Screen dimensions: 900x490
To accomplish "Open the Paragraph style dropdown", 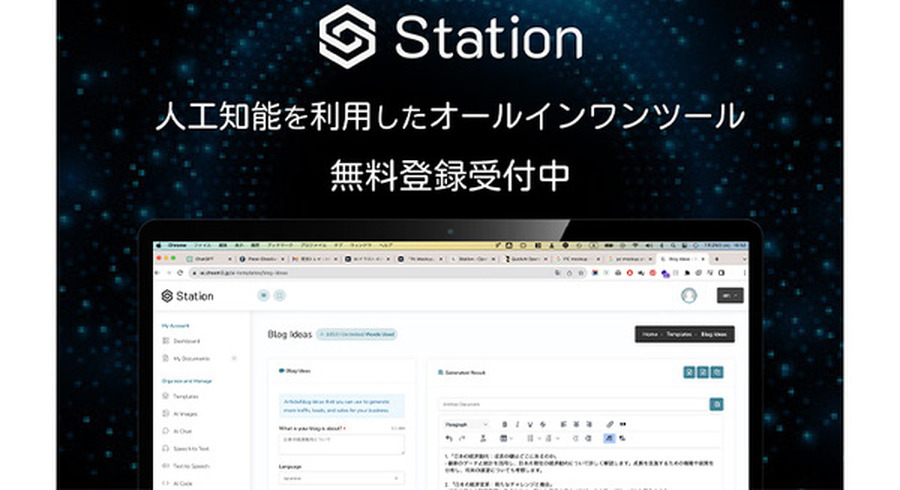I will (466, 424).
